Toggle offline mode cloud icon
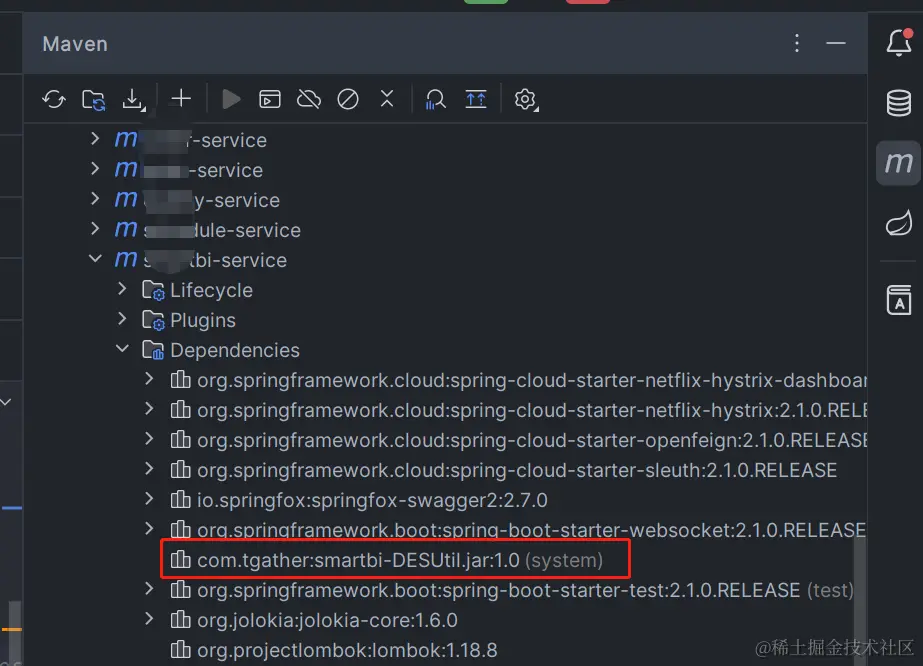Viewport: 923px width, 666px height. 309,99
